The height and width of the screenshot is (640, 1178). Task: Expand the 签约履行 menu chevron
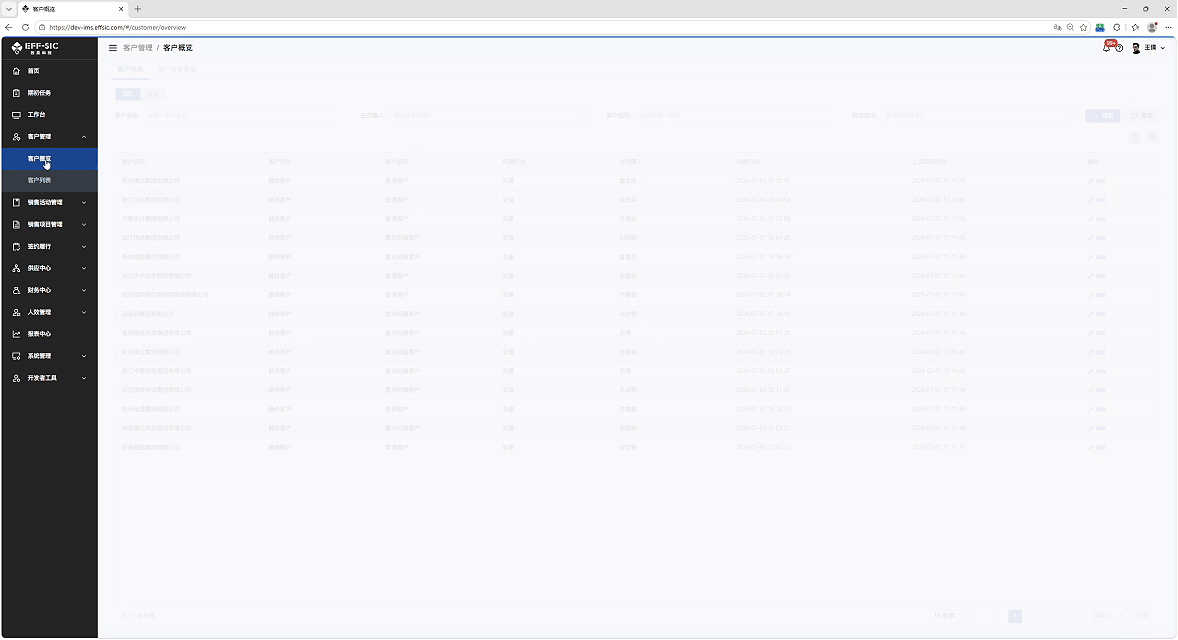click(x=84, y=246)
